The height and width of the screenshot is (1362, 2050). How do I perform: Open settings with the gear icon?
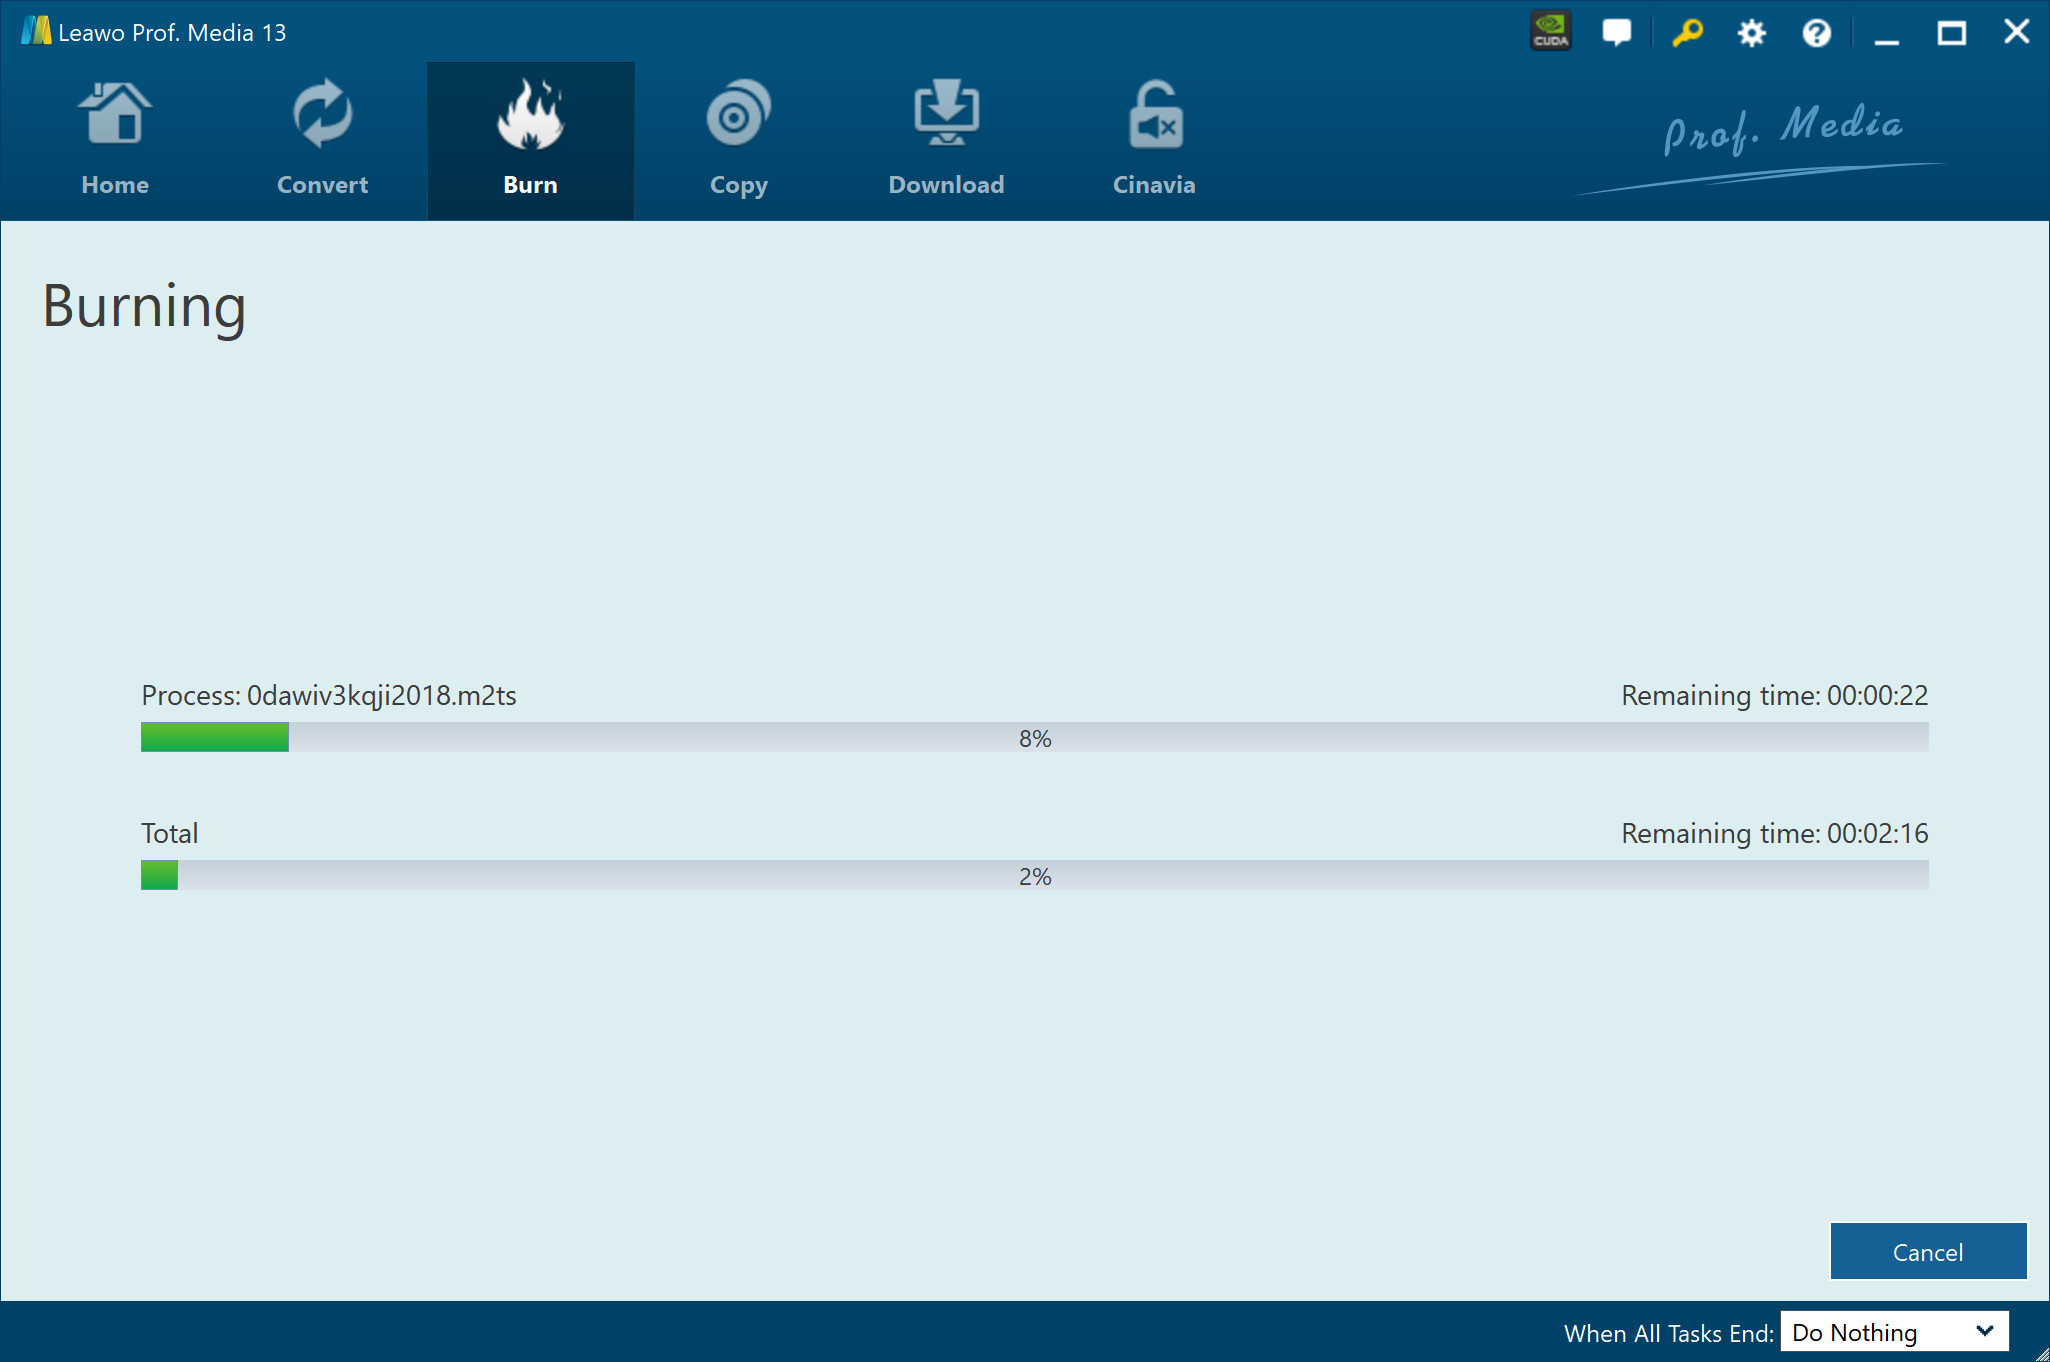(x=1751, y=33)
